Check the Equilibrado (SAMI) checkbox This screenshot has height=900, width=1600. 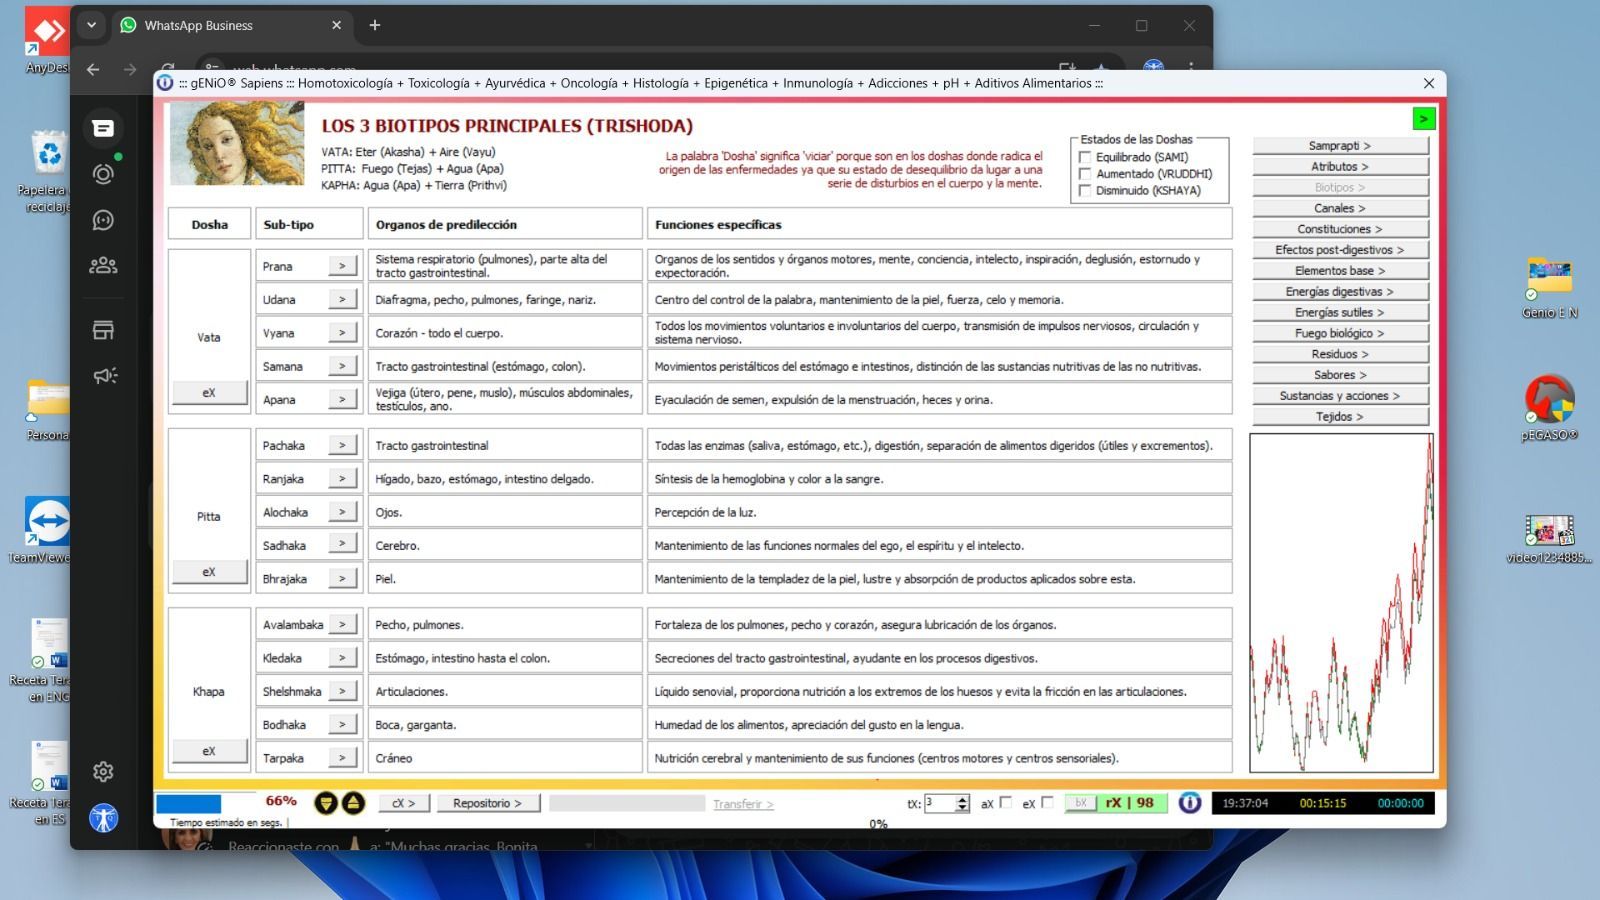pyautogui.click(x=1085, y=157)
